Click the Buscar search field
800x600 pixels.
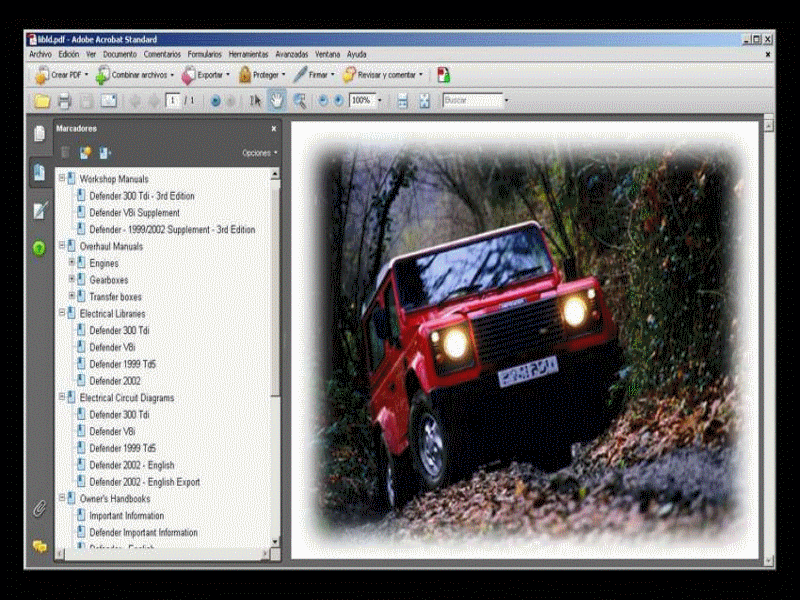tap(473, 101)
